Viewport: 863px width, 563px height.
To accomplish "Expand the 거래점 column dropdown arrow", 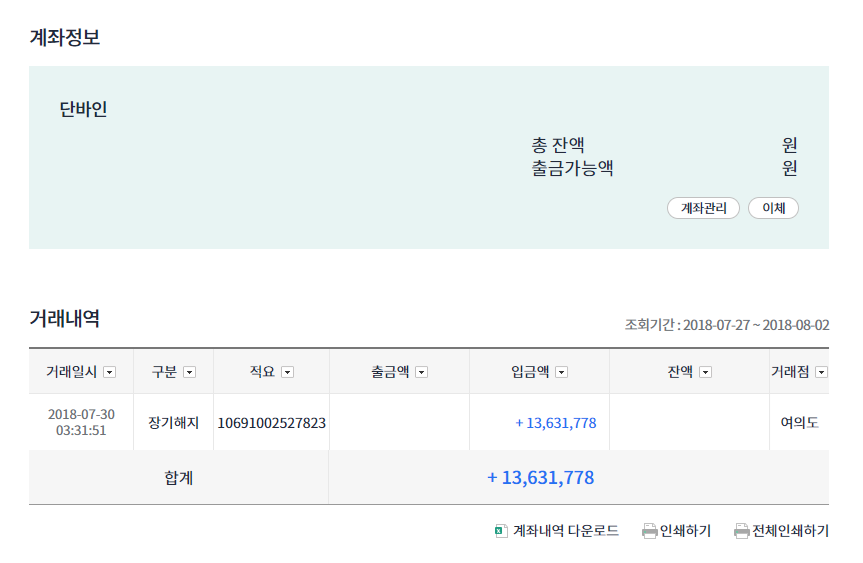I will tap(822, 372).
